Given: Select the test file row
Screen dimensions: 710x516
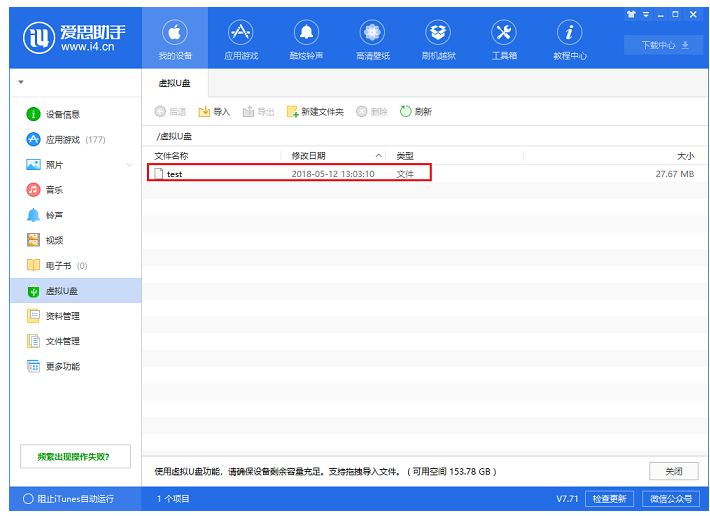Looking at the screenshot, I should coord(425,174).
